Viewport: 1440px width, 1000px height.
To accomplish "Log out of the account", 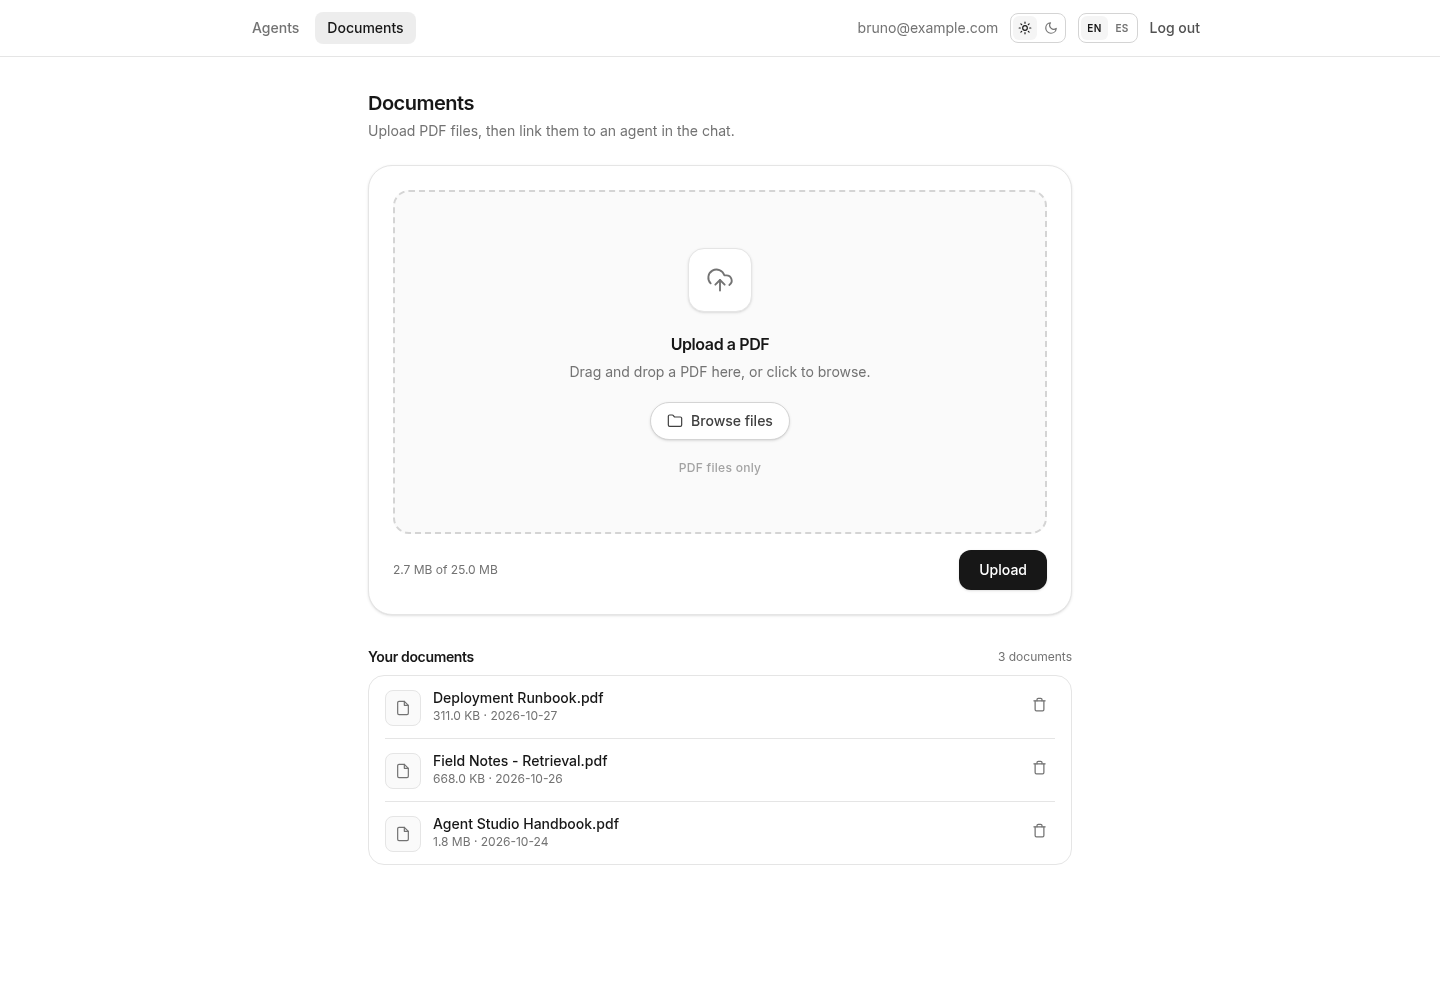I will coord(1174,28).
